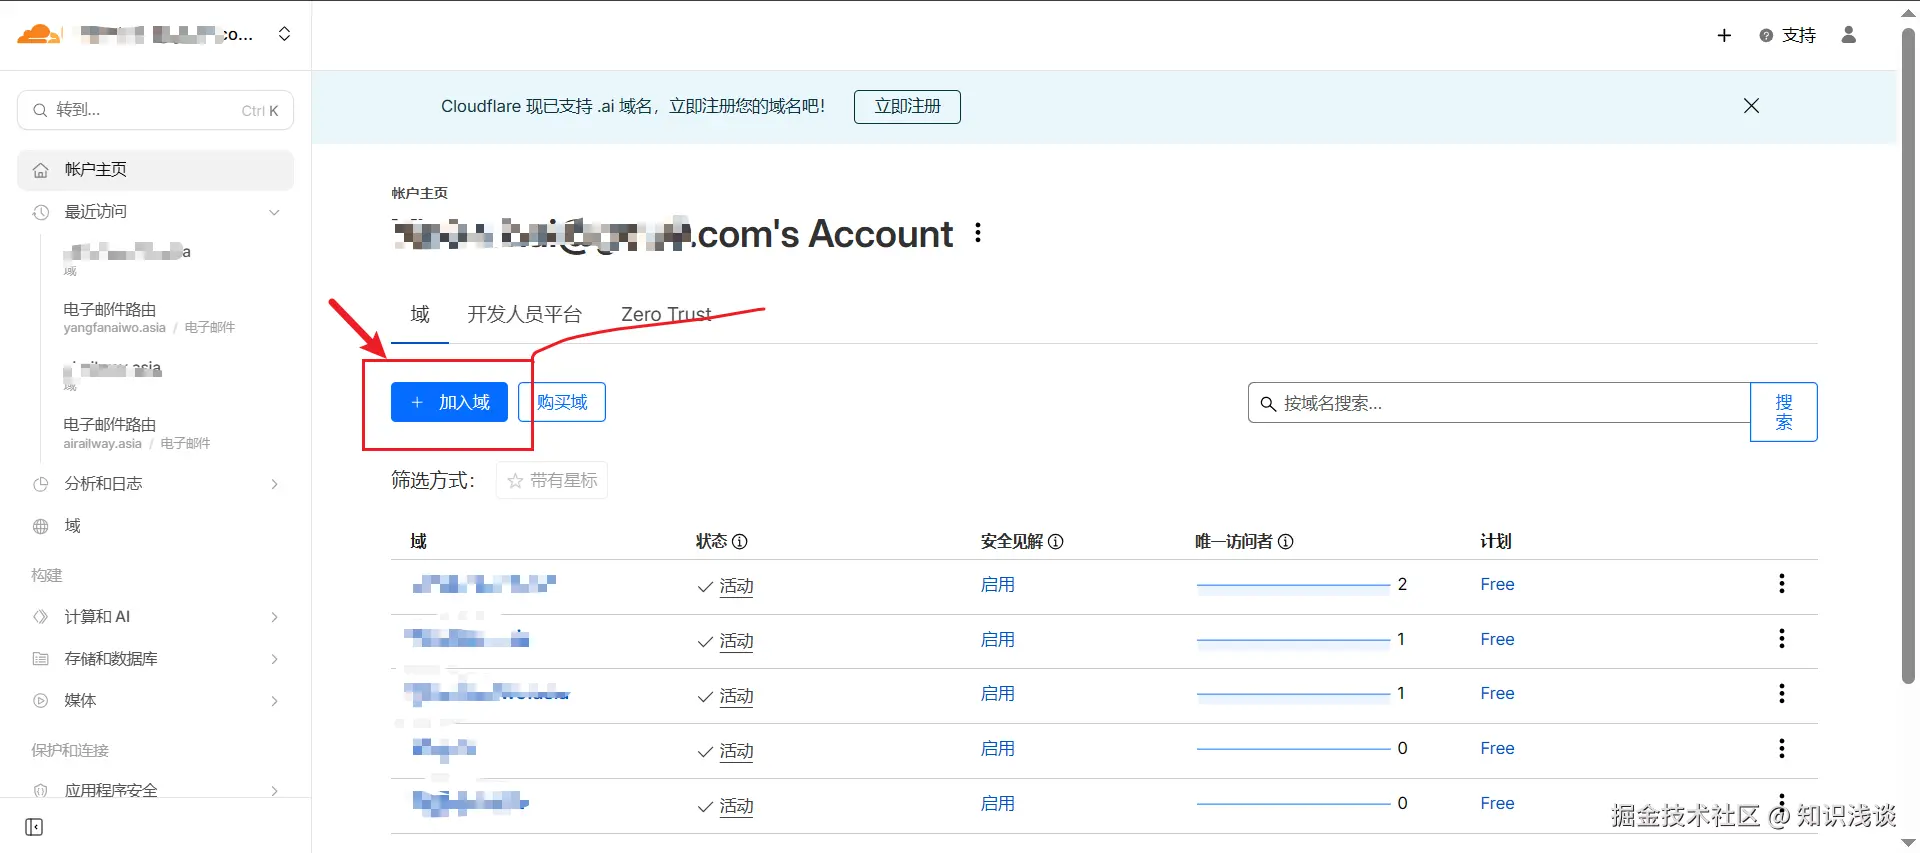
Task: Focus the 按域名搜索 input field
Action: coord(1499,403)
